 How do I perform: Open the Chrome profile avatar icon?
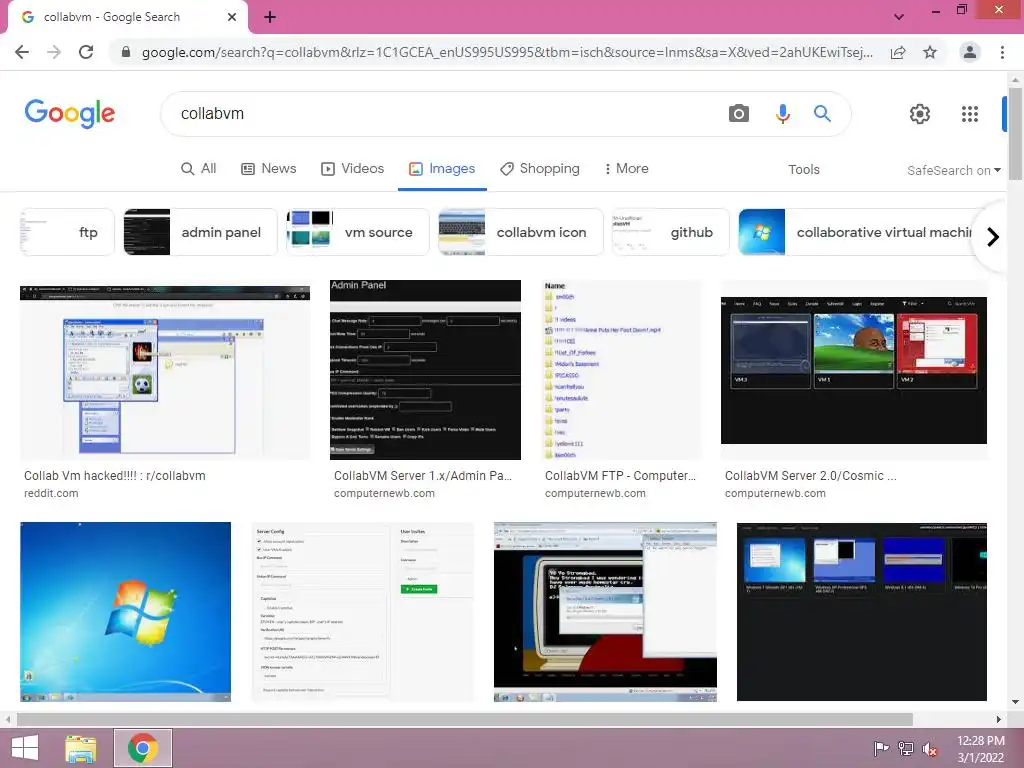[x=970, y=52]
